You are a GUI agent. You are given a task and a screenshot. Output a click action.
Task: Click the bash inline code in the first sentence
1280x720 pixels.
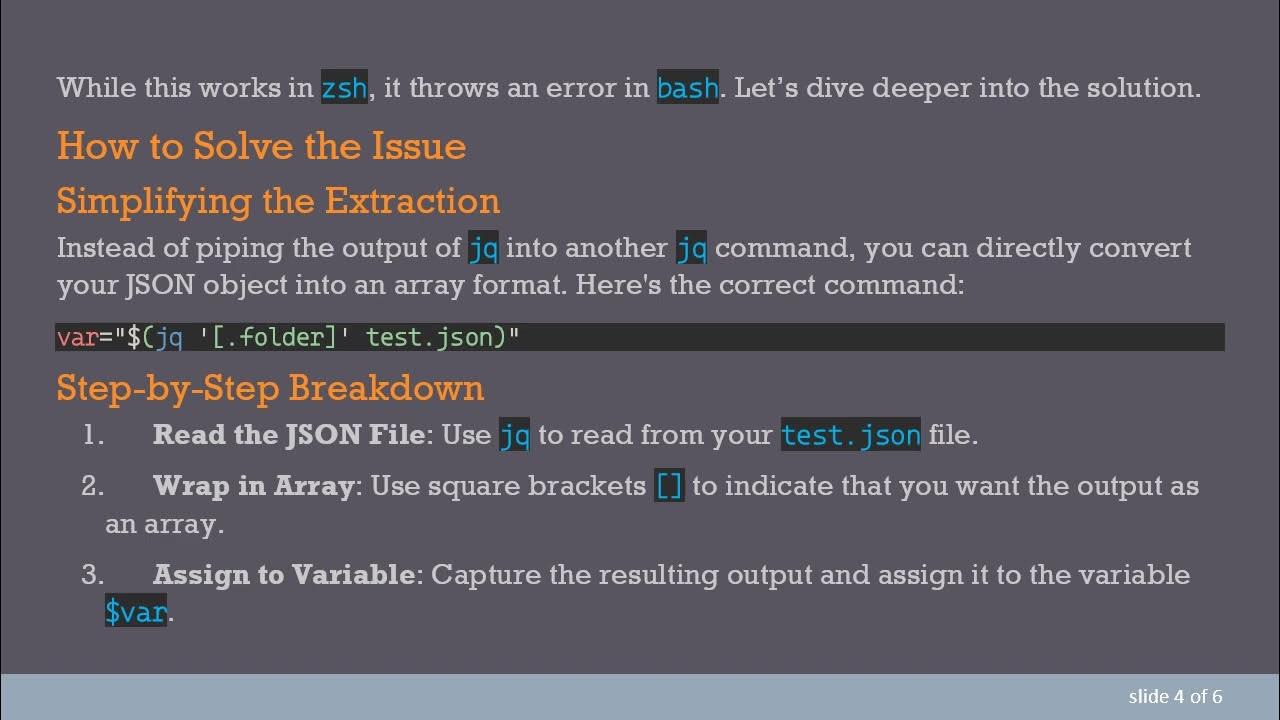click(687, 88)
